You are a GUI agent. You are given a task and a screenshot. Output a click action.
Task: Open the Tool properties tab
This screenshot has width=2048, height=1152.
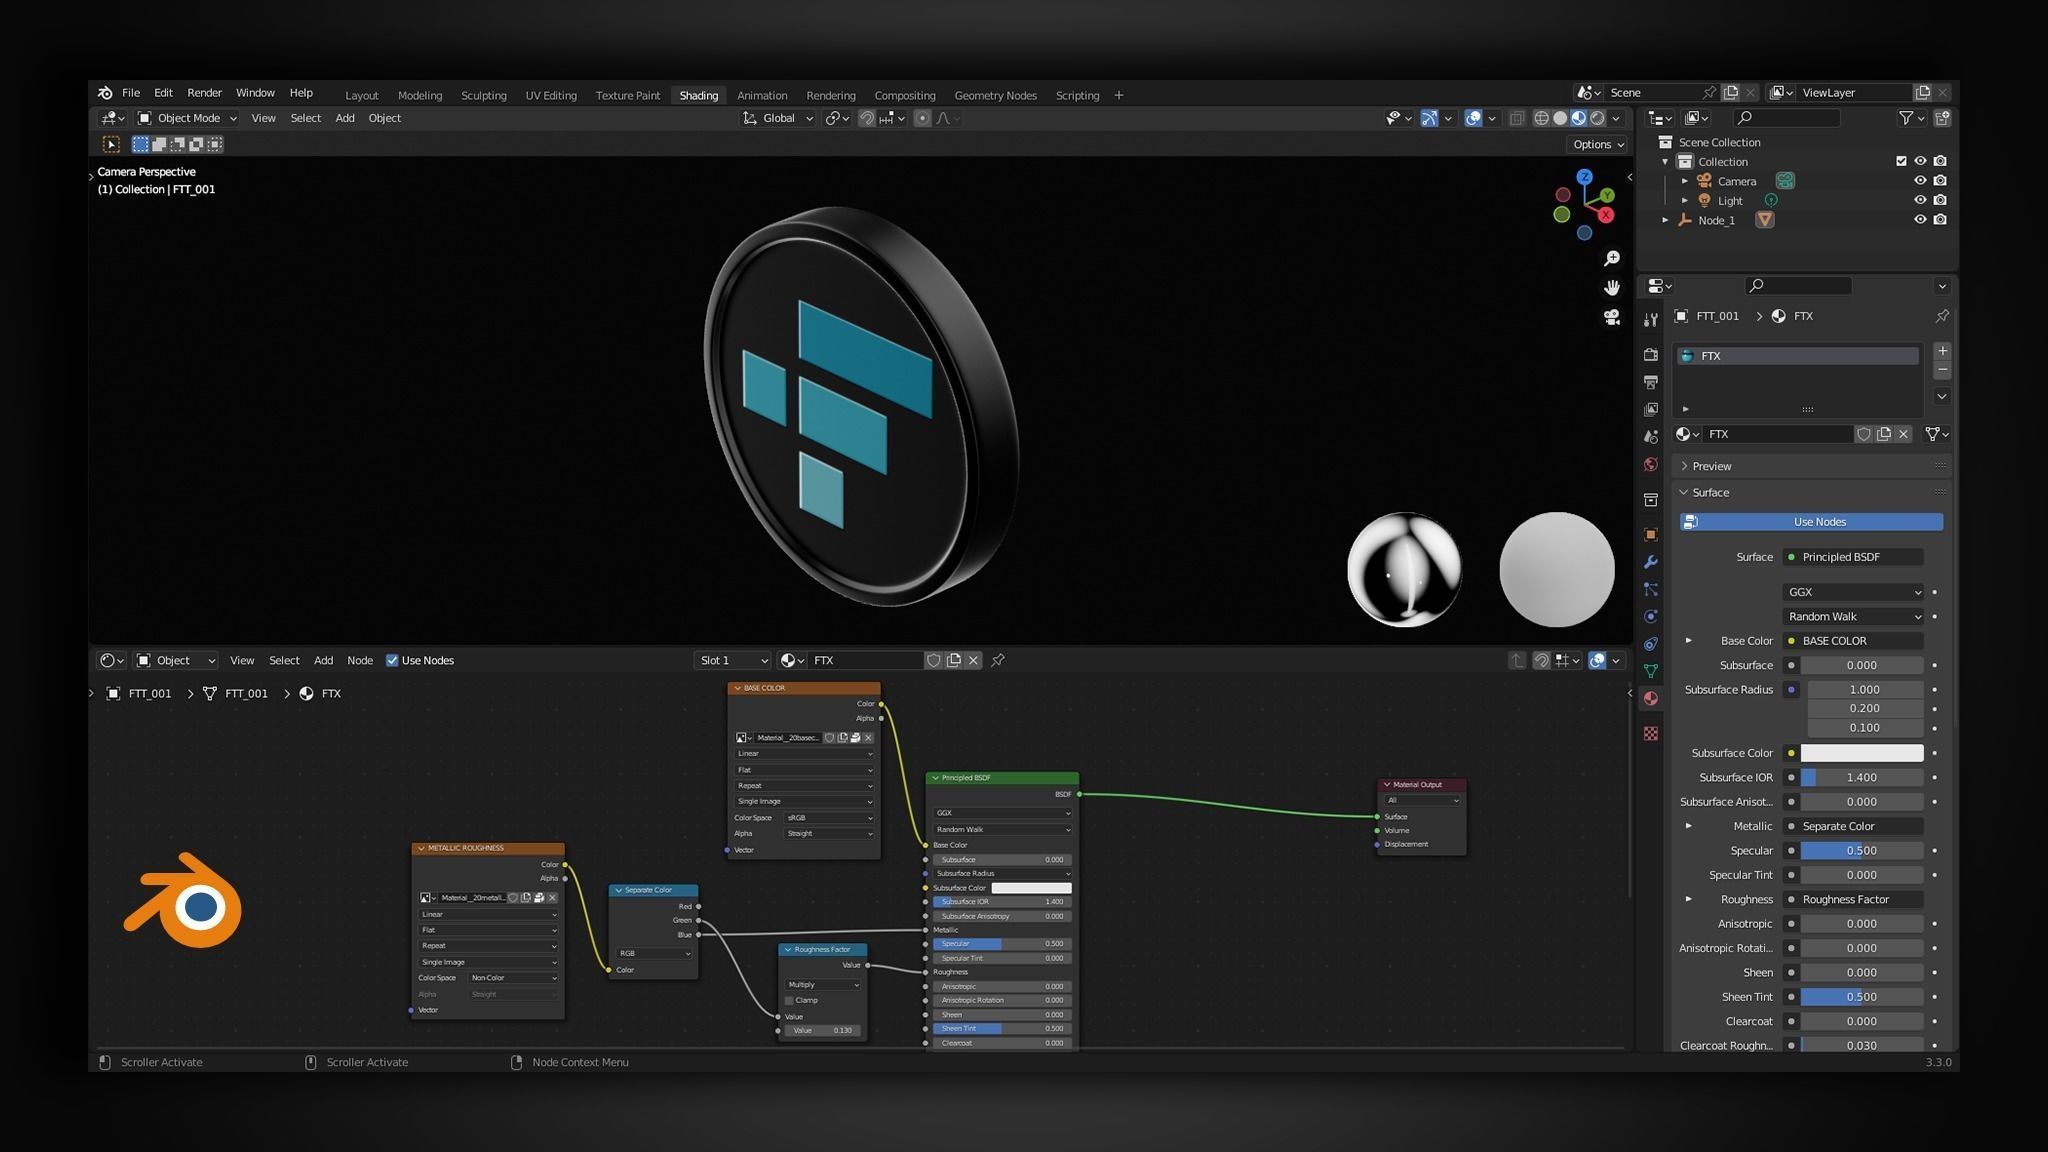(1651, 320)
